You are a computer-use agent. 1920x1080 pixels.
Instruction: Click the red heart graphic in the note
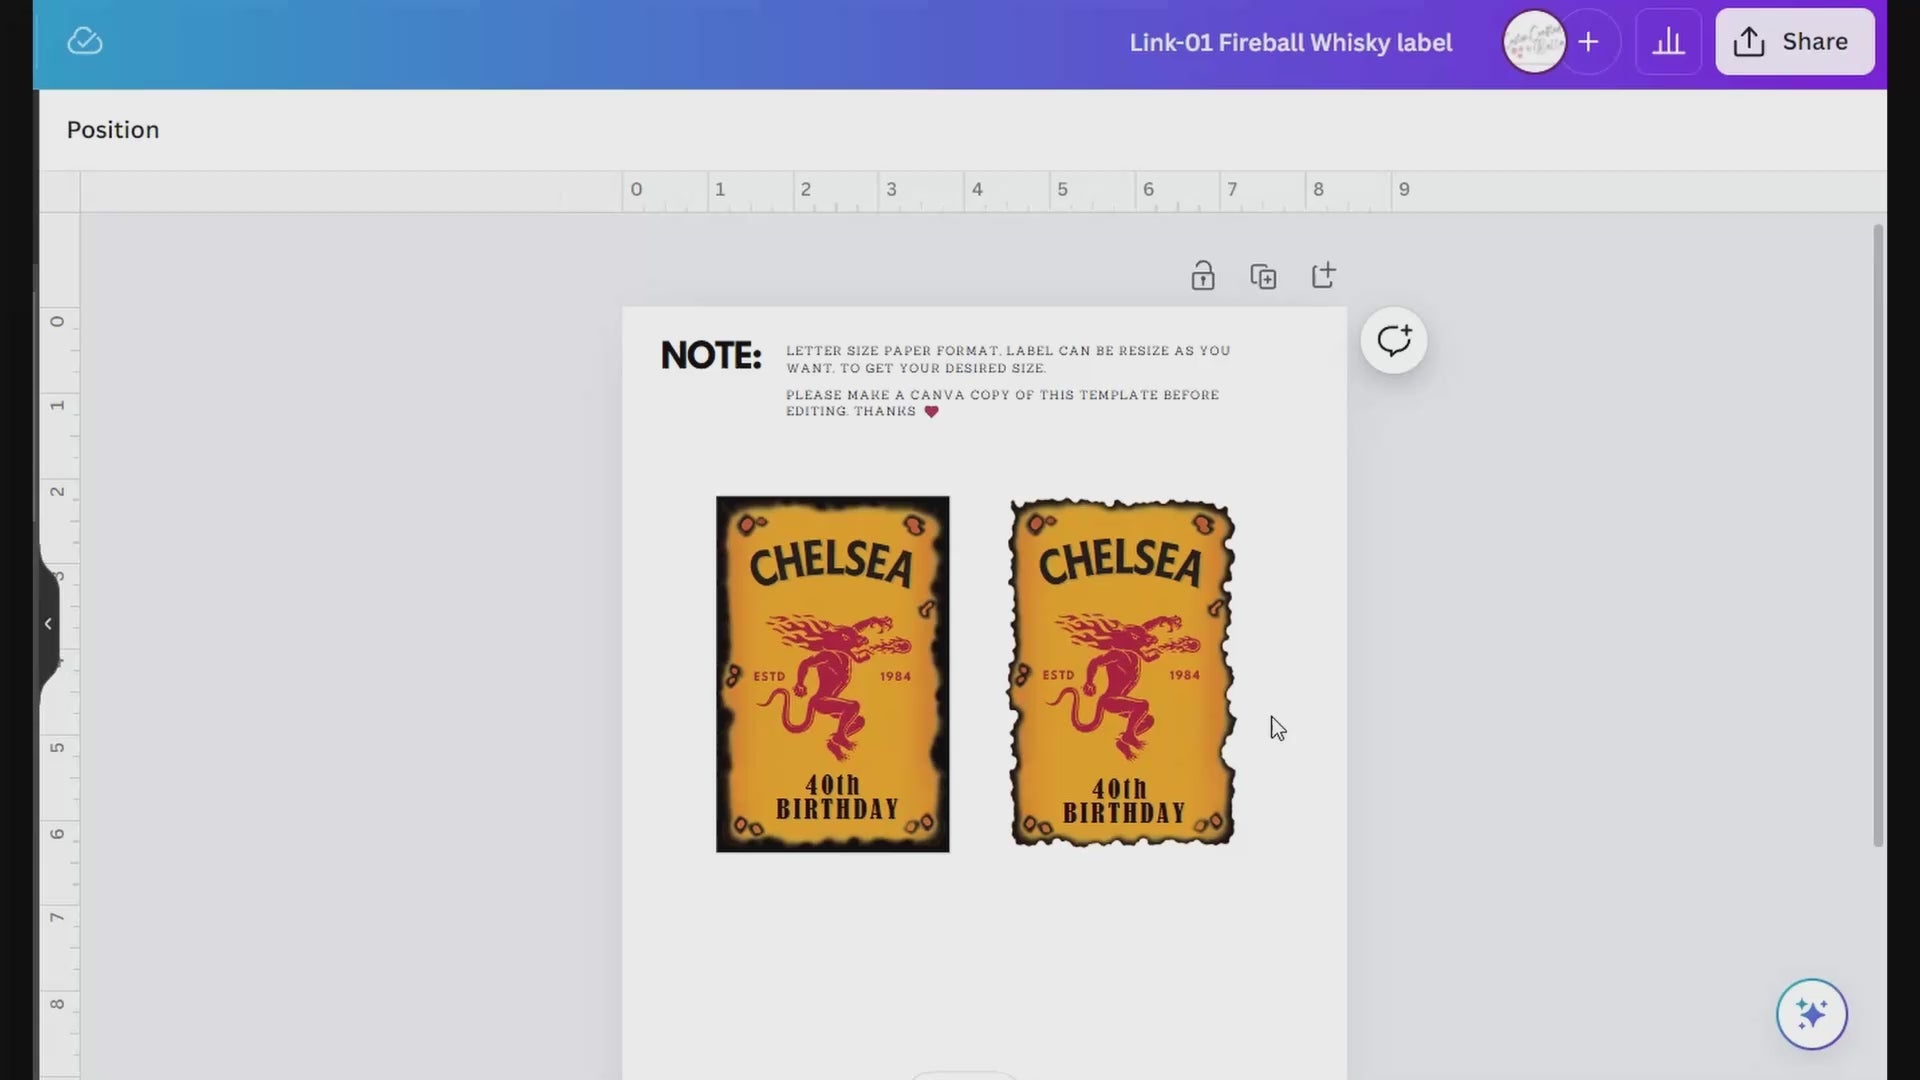tap(931, 412)
